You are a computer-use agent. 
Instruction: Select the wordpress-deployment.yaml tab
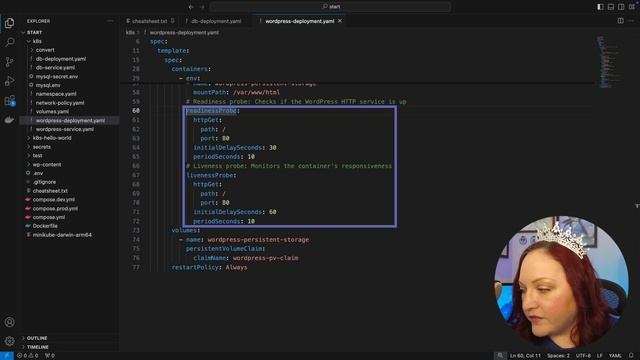coord(299,21)
